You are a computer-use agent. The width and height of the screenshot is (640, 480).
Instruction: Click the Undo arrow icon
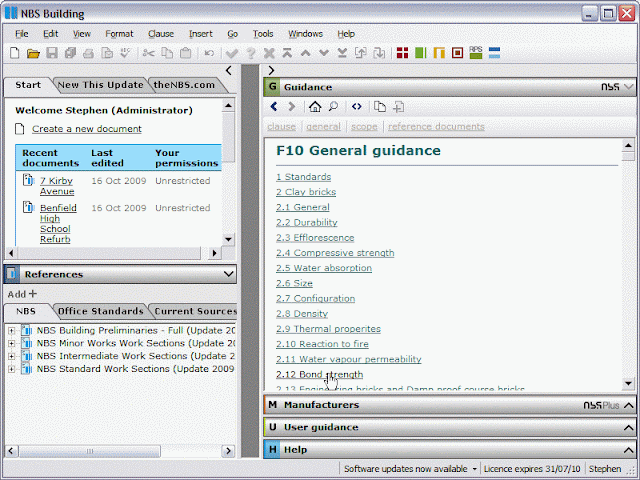pyautogui.click(x=209, y=53)
